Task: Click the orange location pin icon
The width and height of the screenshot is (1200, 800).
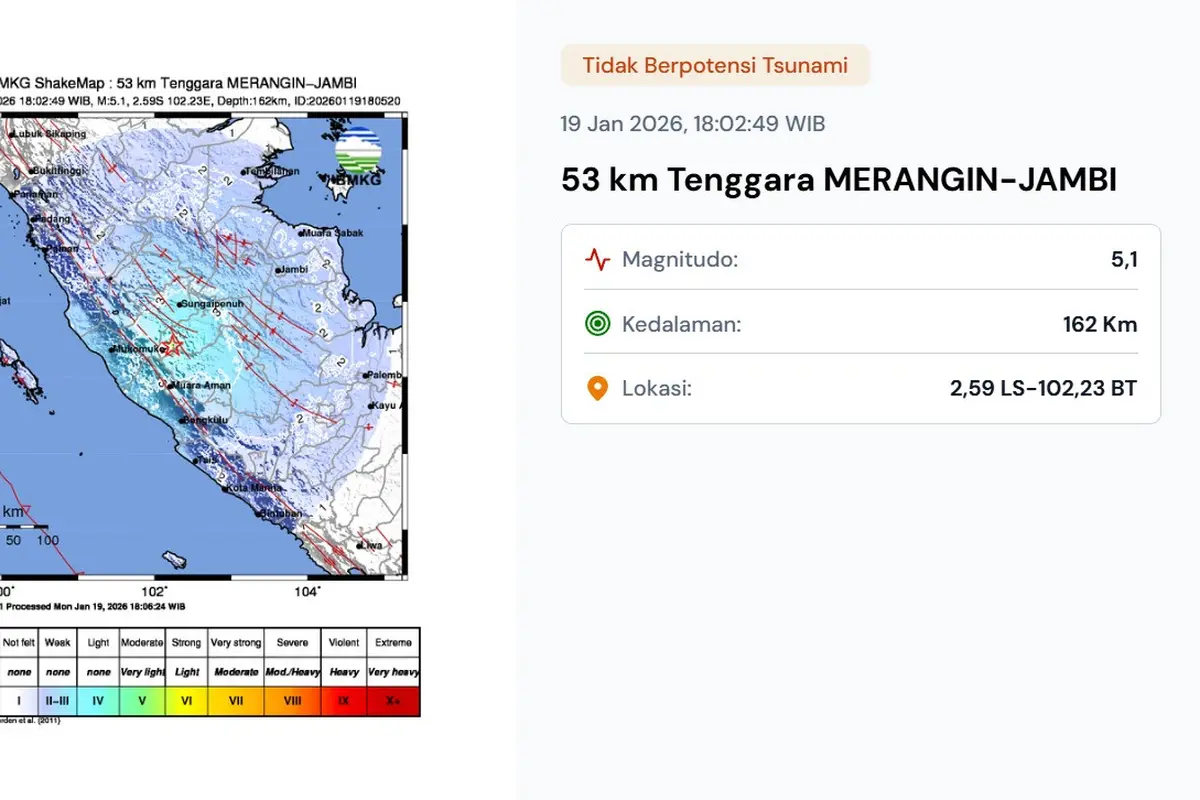Action: click(597, 388)
